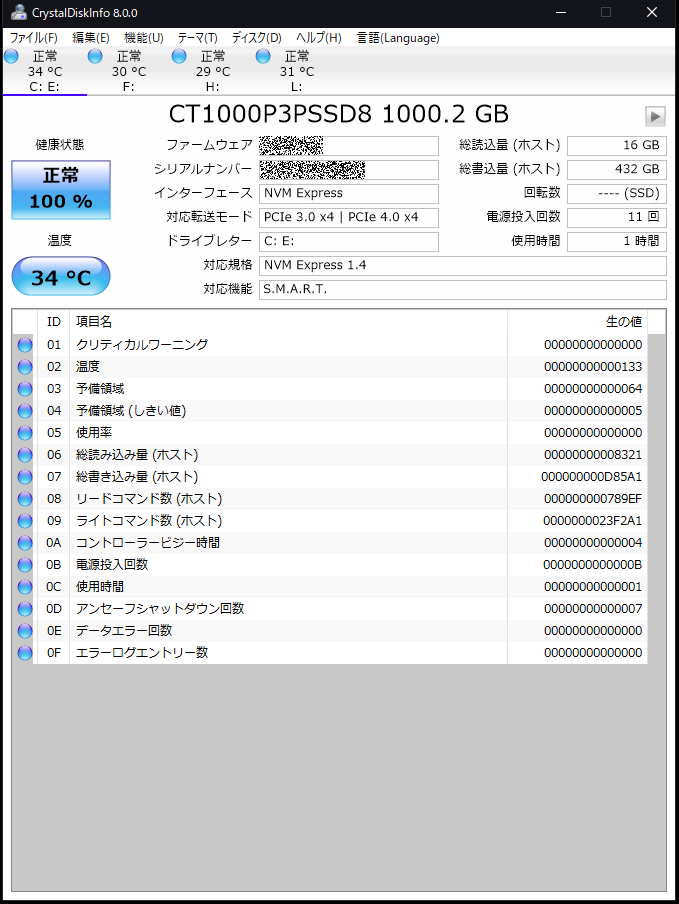Switch to the H: disk tab
Image resolution: width=679 pixels, height=904 pixels.
pos(213,71)
